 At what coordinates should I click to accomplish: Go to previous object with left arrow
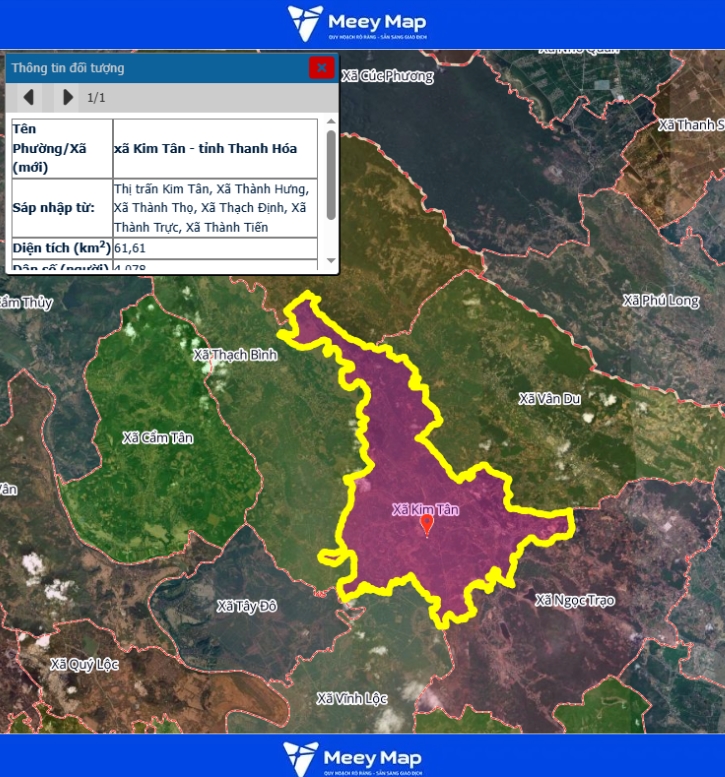[x=29, y=97]
